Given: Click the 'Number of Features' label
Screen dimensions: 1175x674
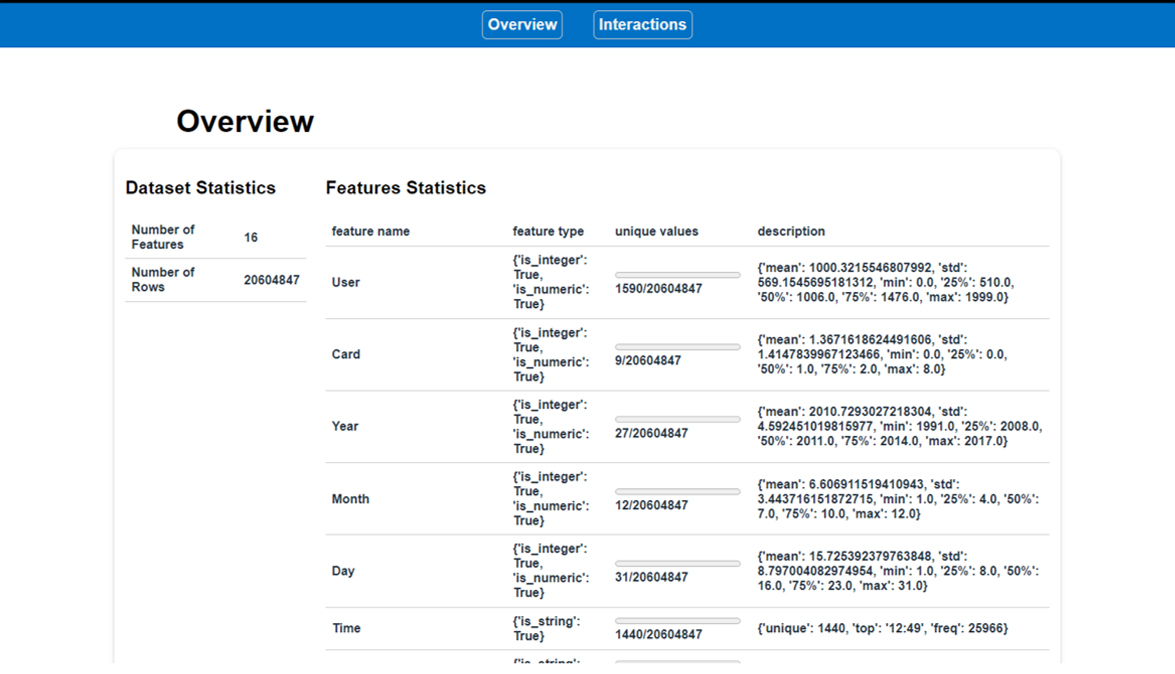Looking at the screenshot, I should 163,237.
